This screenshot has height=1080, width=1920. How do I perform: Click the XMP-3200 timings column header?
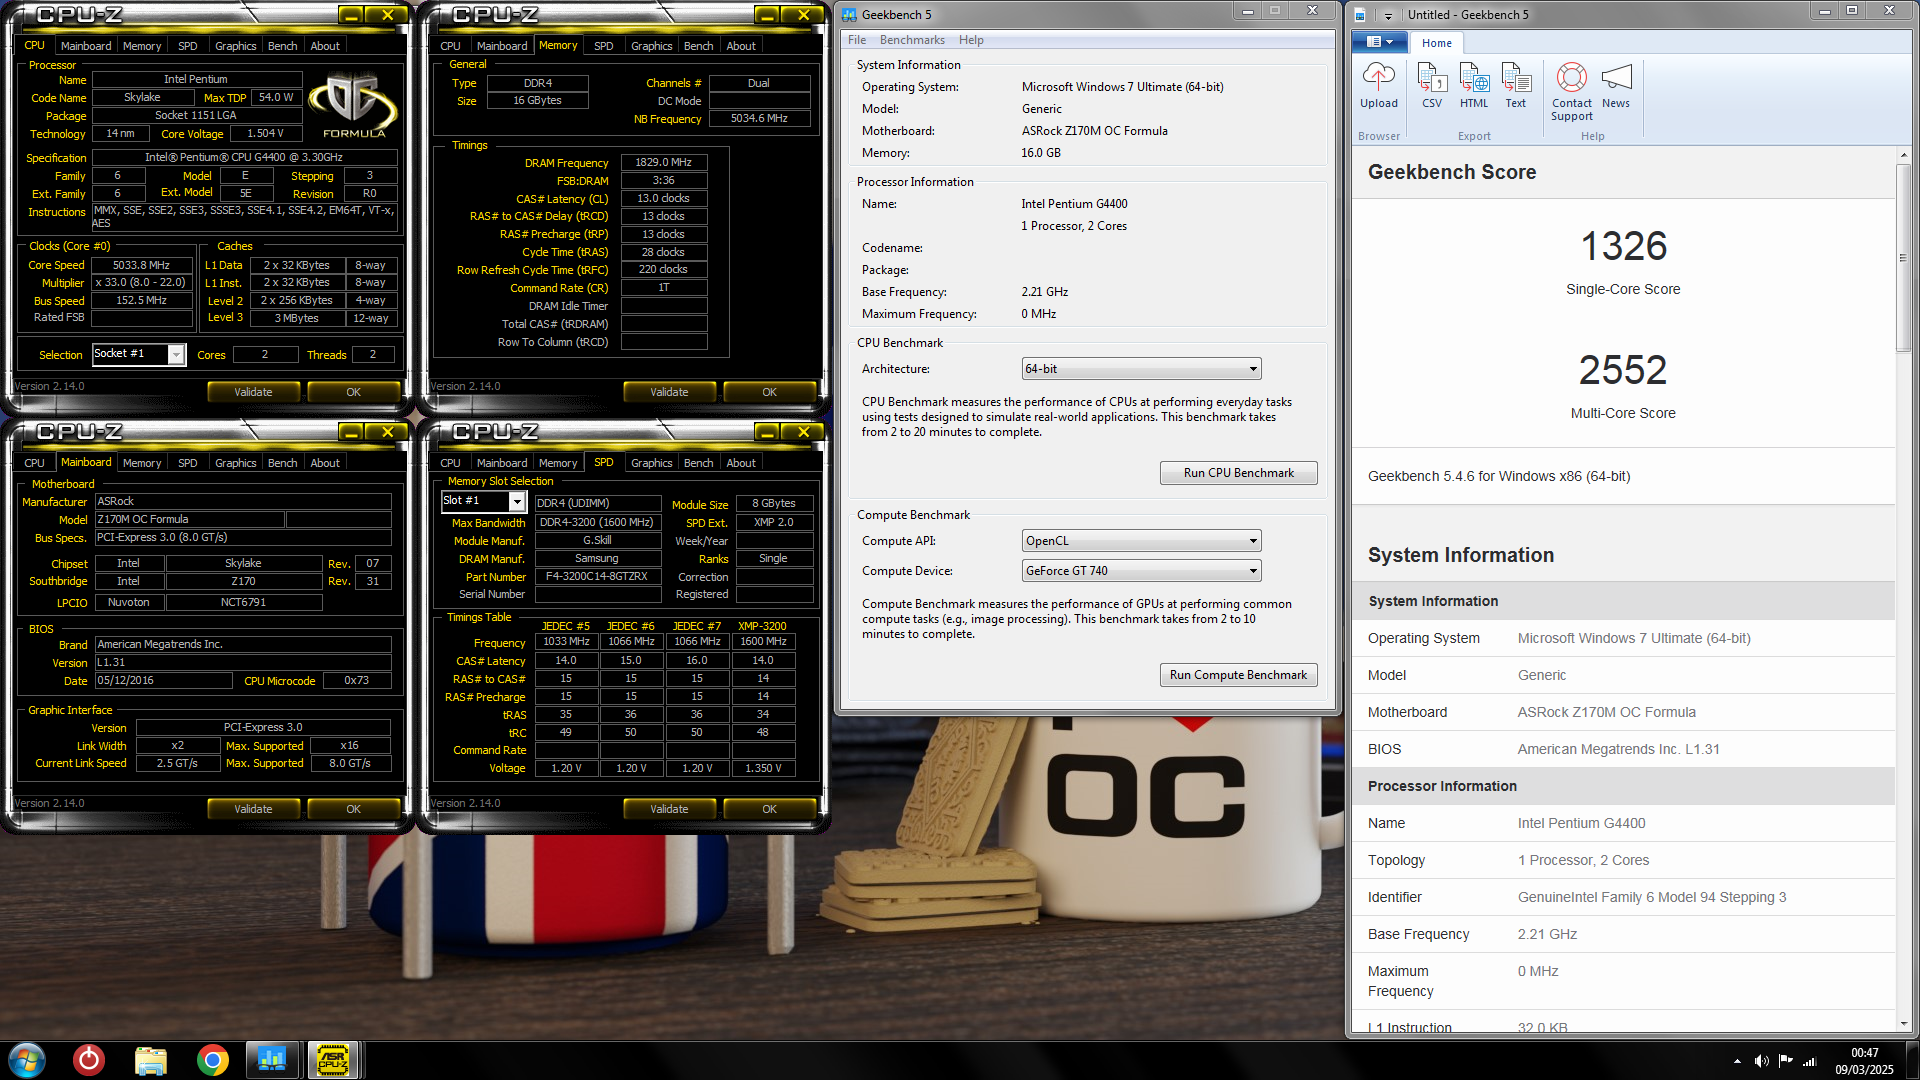[762, 627]
